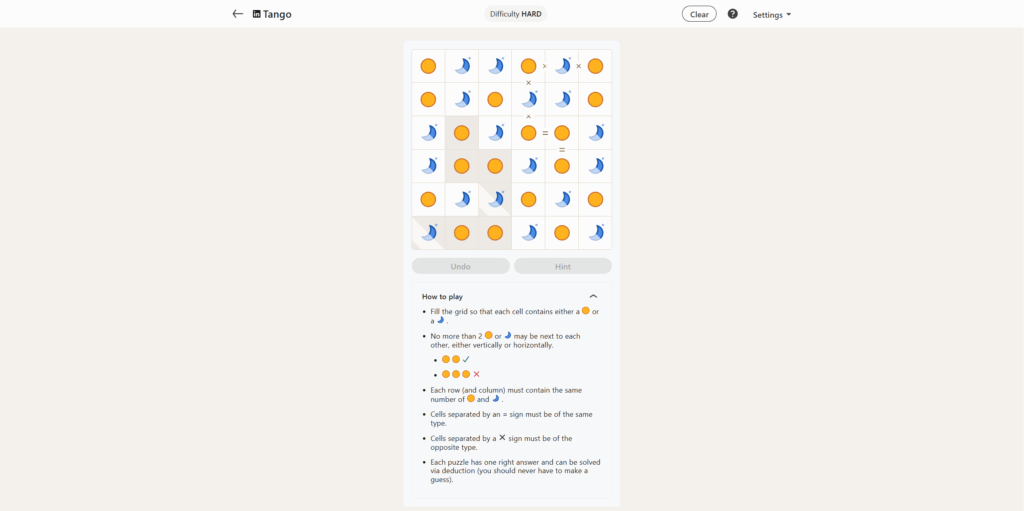Click the sun in the top-right grid cell
This screenshot has width=1024, height=511.
pyautogui.click(x=595, y=66)
